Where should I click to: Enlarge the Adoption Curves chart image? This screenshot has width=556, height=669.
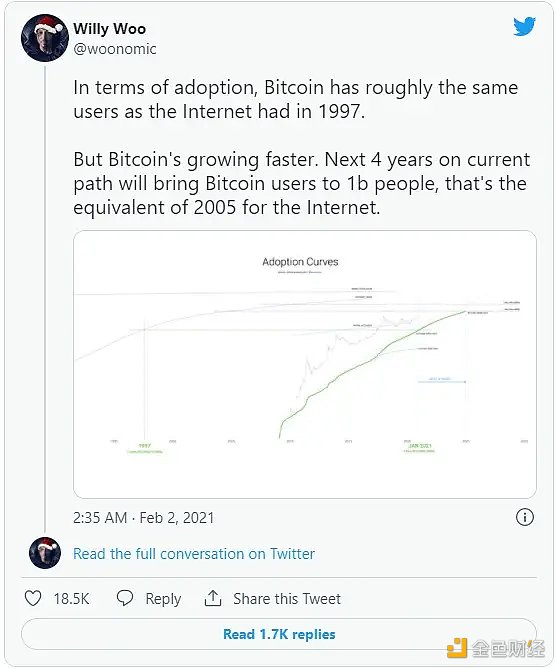click(305, 364)
